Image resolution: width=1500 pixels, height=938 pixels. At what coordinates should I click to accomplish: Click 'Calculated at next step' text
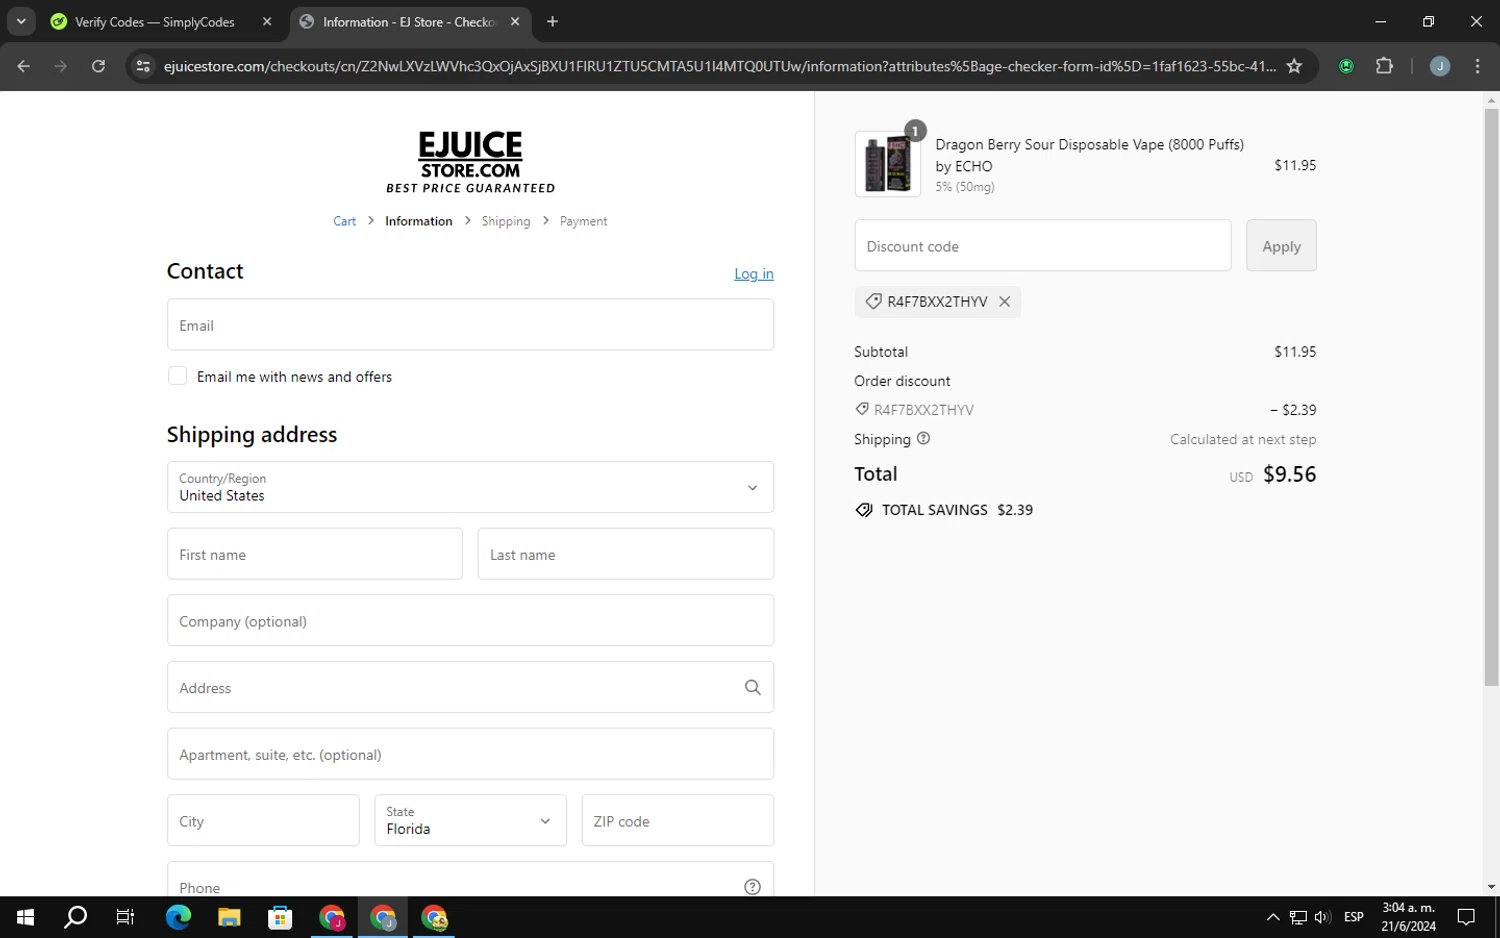pos(1243,439)
